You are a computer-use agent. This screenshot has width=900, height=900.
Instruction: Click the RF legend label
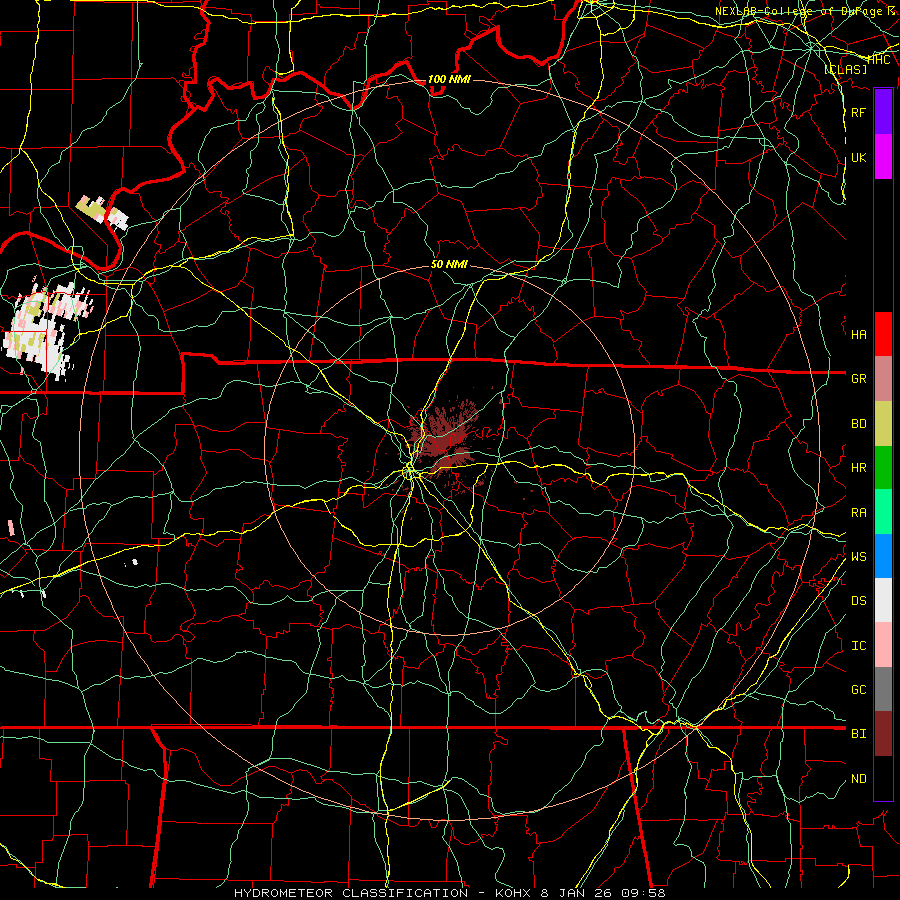click(858, 112)
